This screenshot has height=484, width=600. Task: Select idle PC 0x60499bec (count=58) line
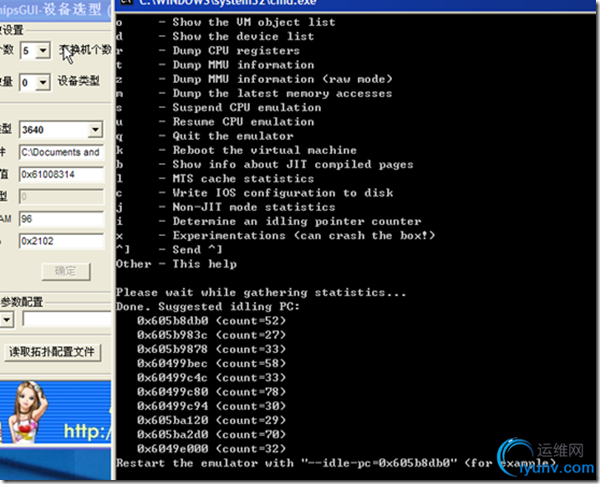[x=211, y=363]
